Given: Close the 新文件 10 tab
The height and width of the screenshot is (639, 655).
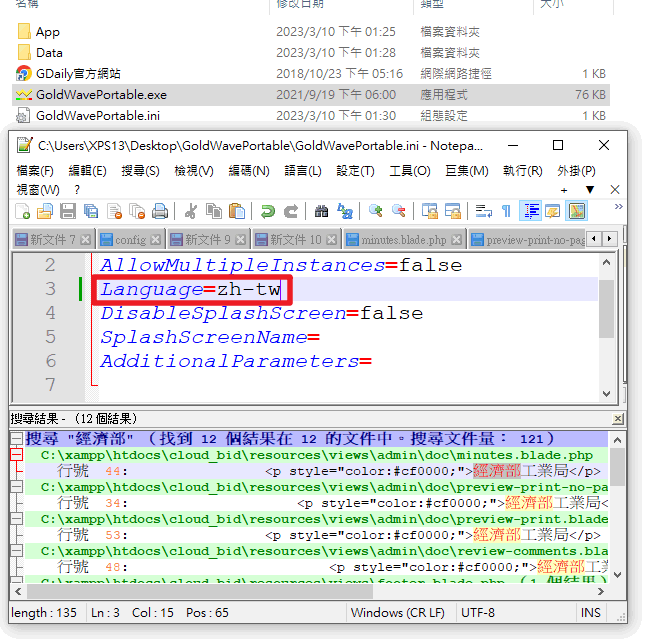Looking at the screenshot, I should pos(331,240).
